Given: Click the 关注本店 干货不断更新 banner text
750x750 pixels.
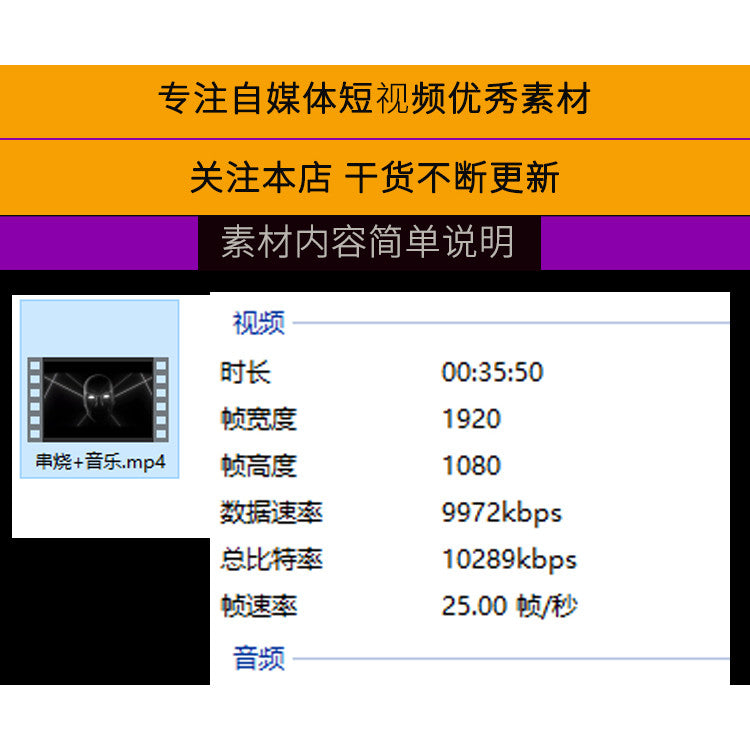Looking at the screenshot, I should [x=375, y=177].
